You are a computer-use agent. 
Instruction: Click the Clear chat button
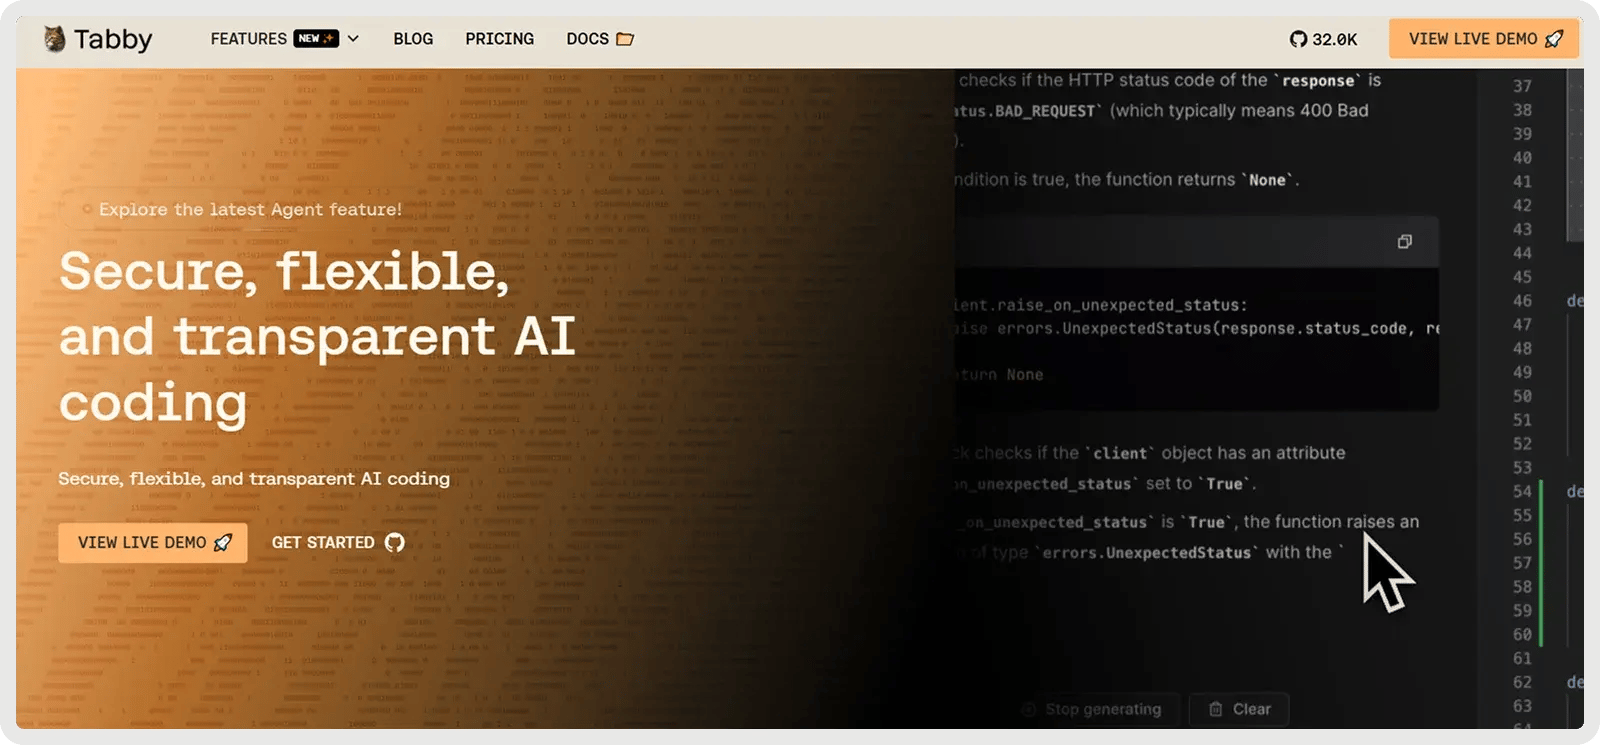pyautogui.click(x=1239, y=709)
